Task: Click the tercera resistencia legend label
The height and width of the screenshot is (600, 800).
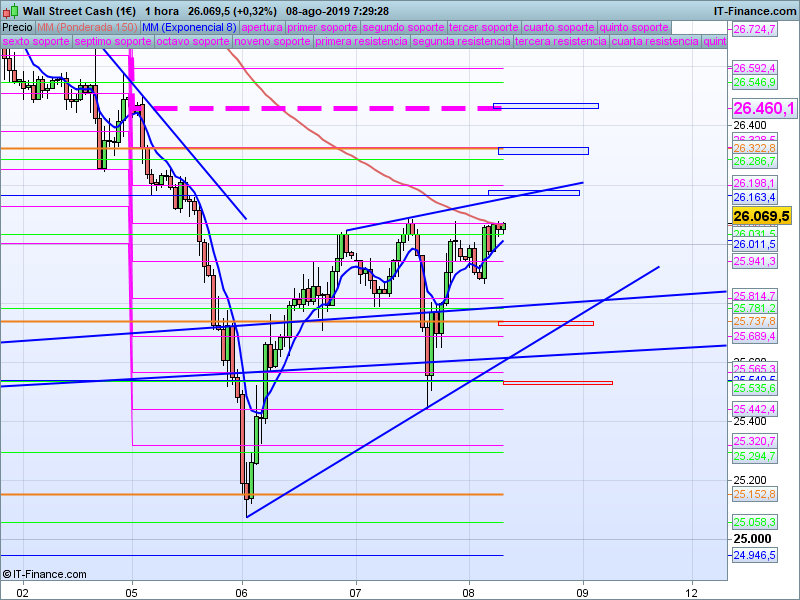Action: click(561, 41)
